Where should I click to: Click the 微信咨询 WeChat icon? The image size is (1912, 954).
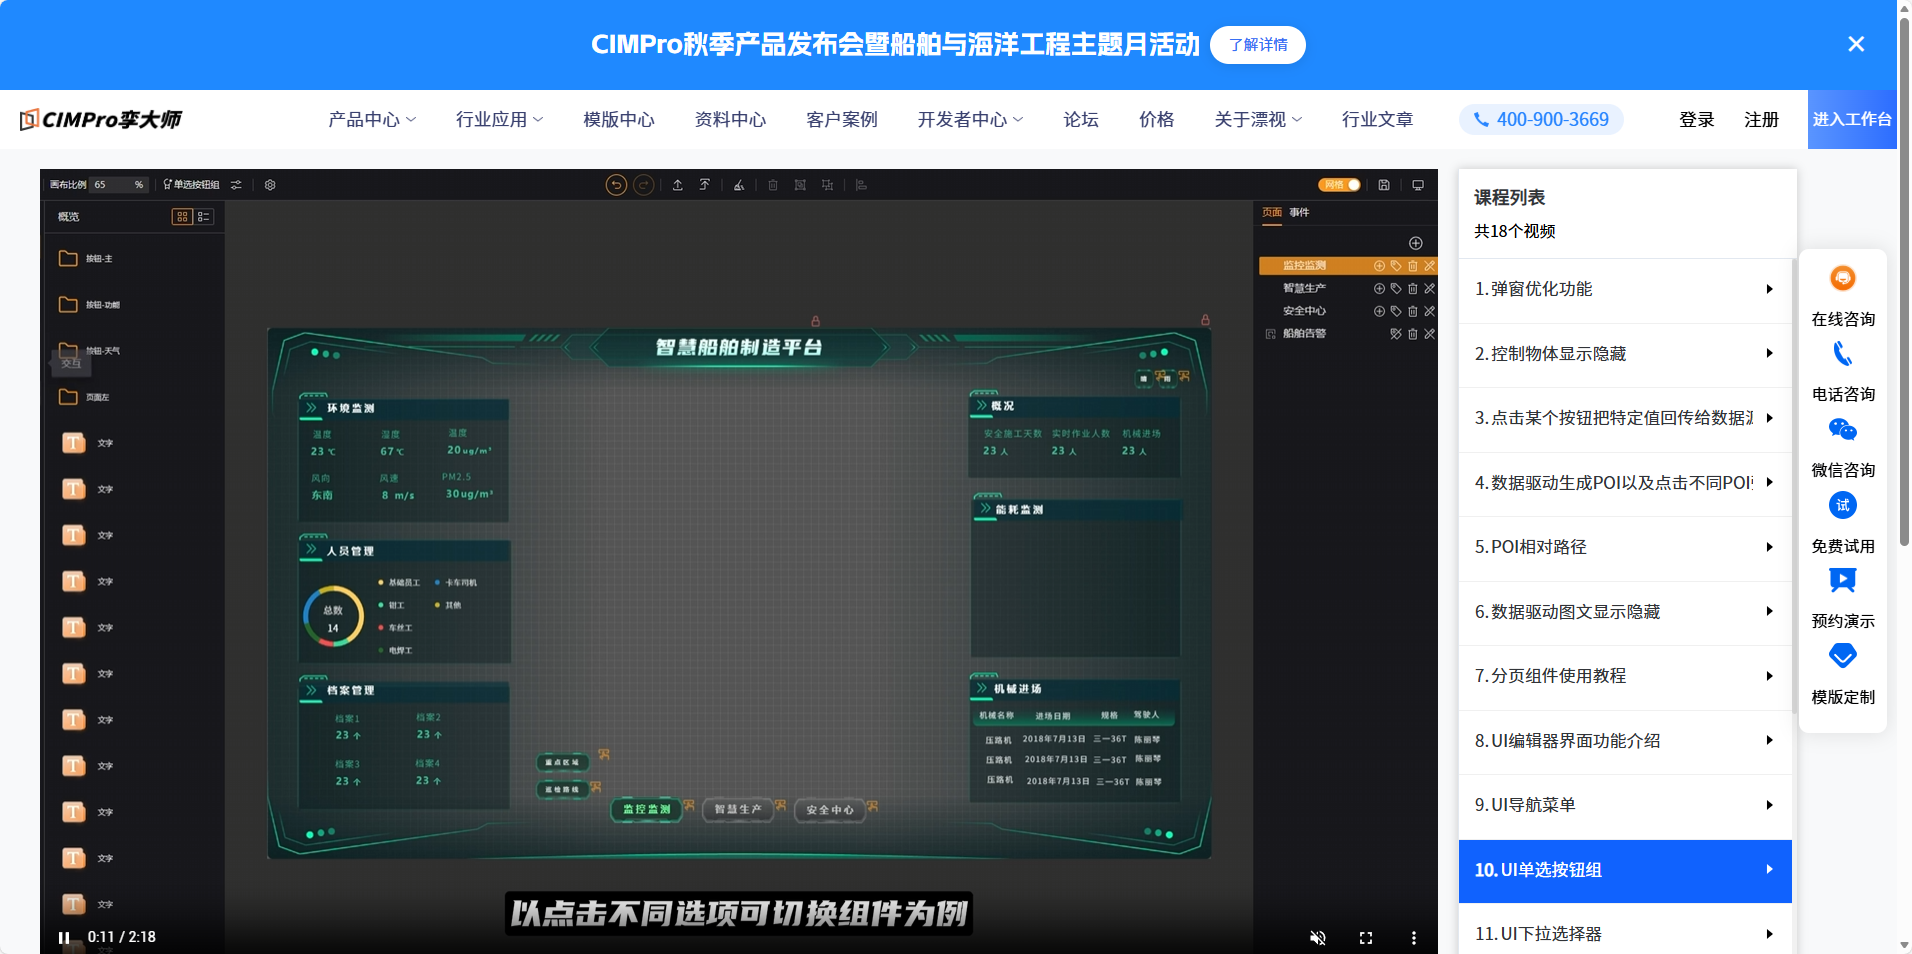(x=1843, y=430)
